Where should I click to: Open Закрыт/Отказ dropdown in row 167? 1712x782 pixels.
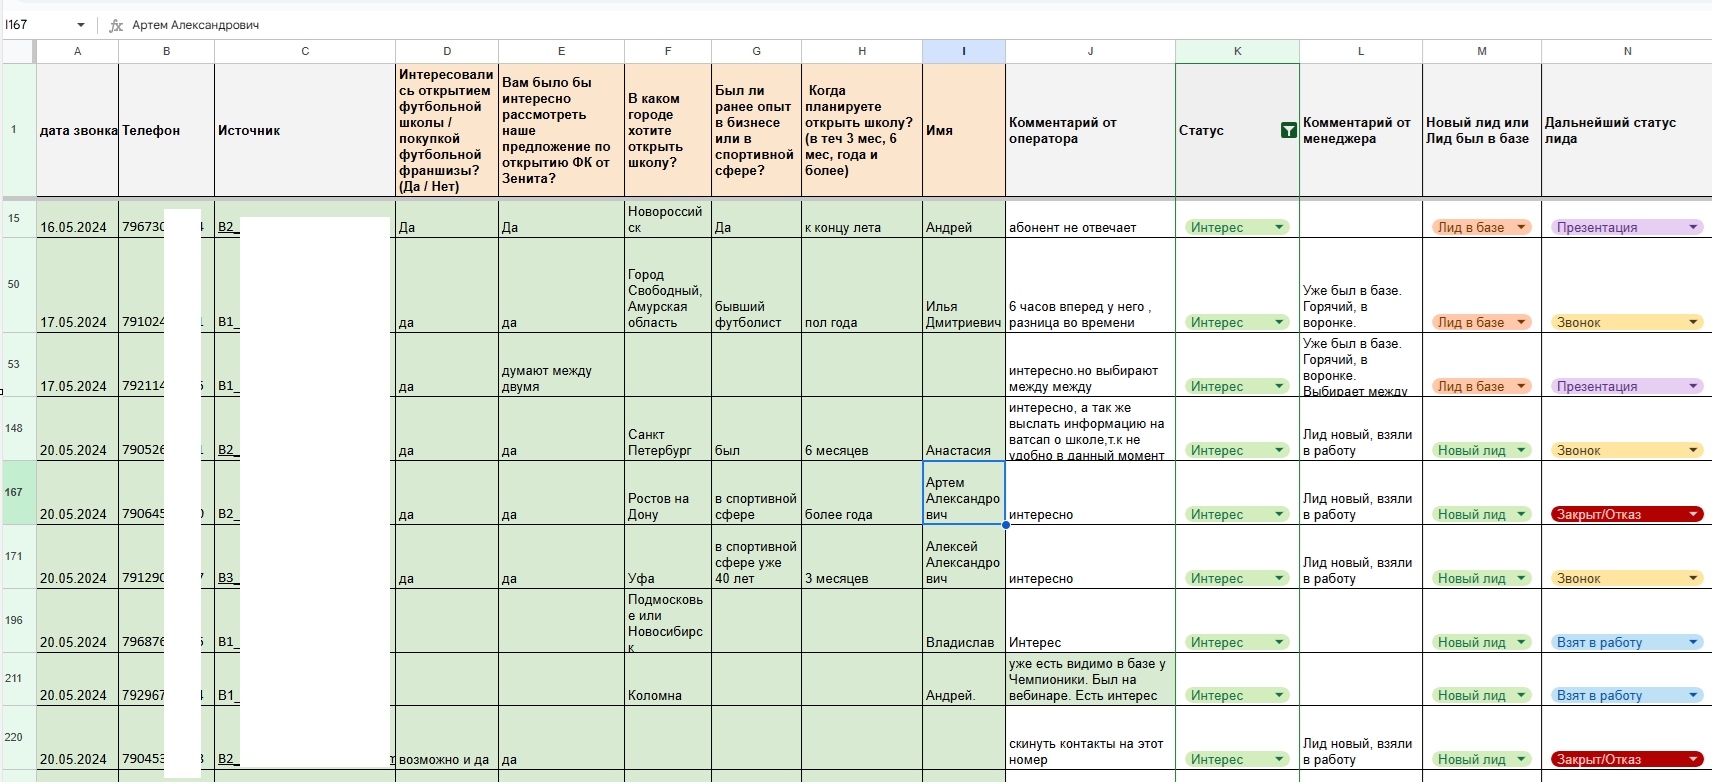click(1692, 515)
